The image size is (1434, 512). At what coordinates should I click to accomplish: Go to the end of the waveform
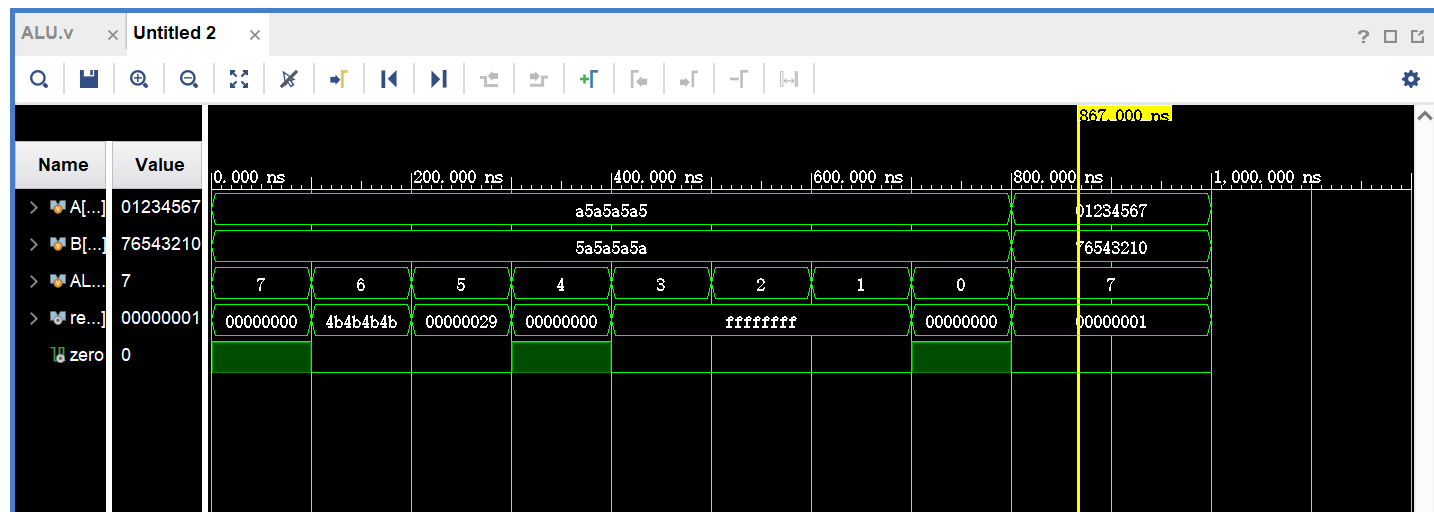click(439, 79)
